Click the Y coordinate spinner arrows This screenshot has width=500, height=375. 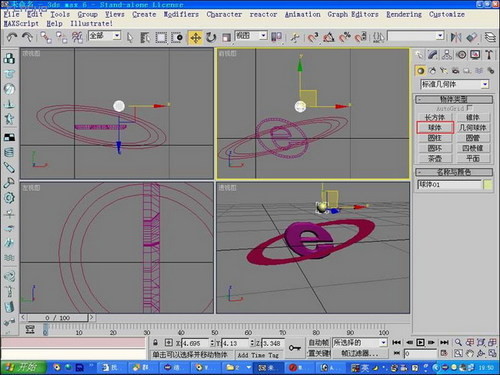tap(252, 343)
